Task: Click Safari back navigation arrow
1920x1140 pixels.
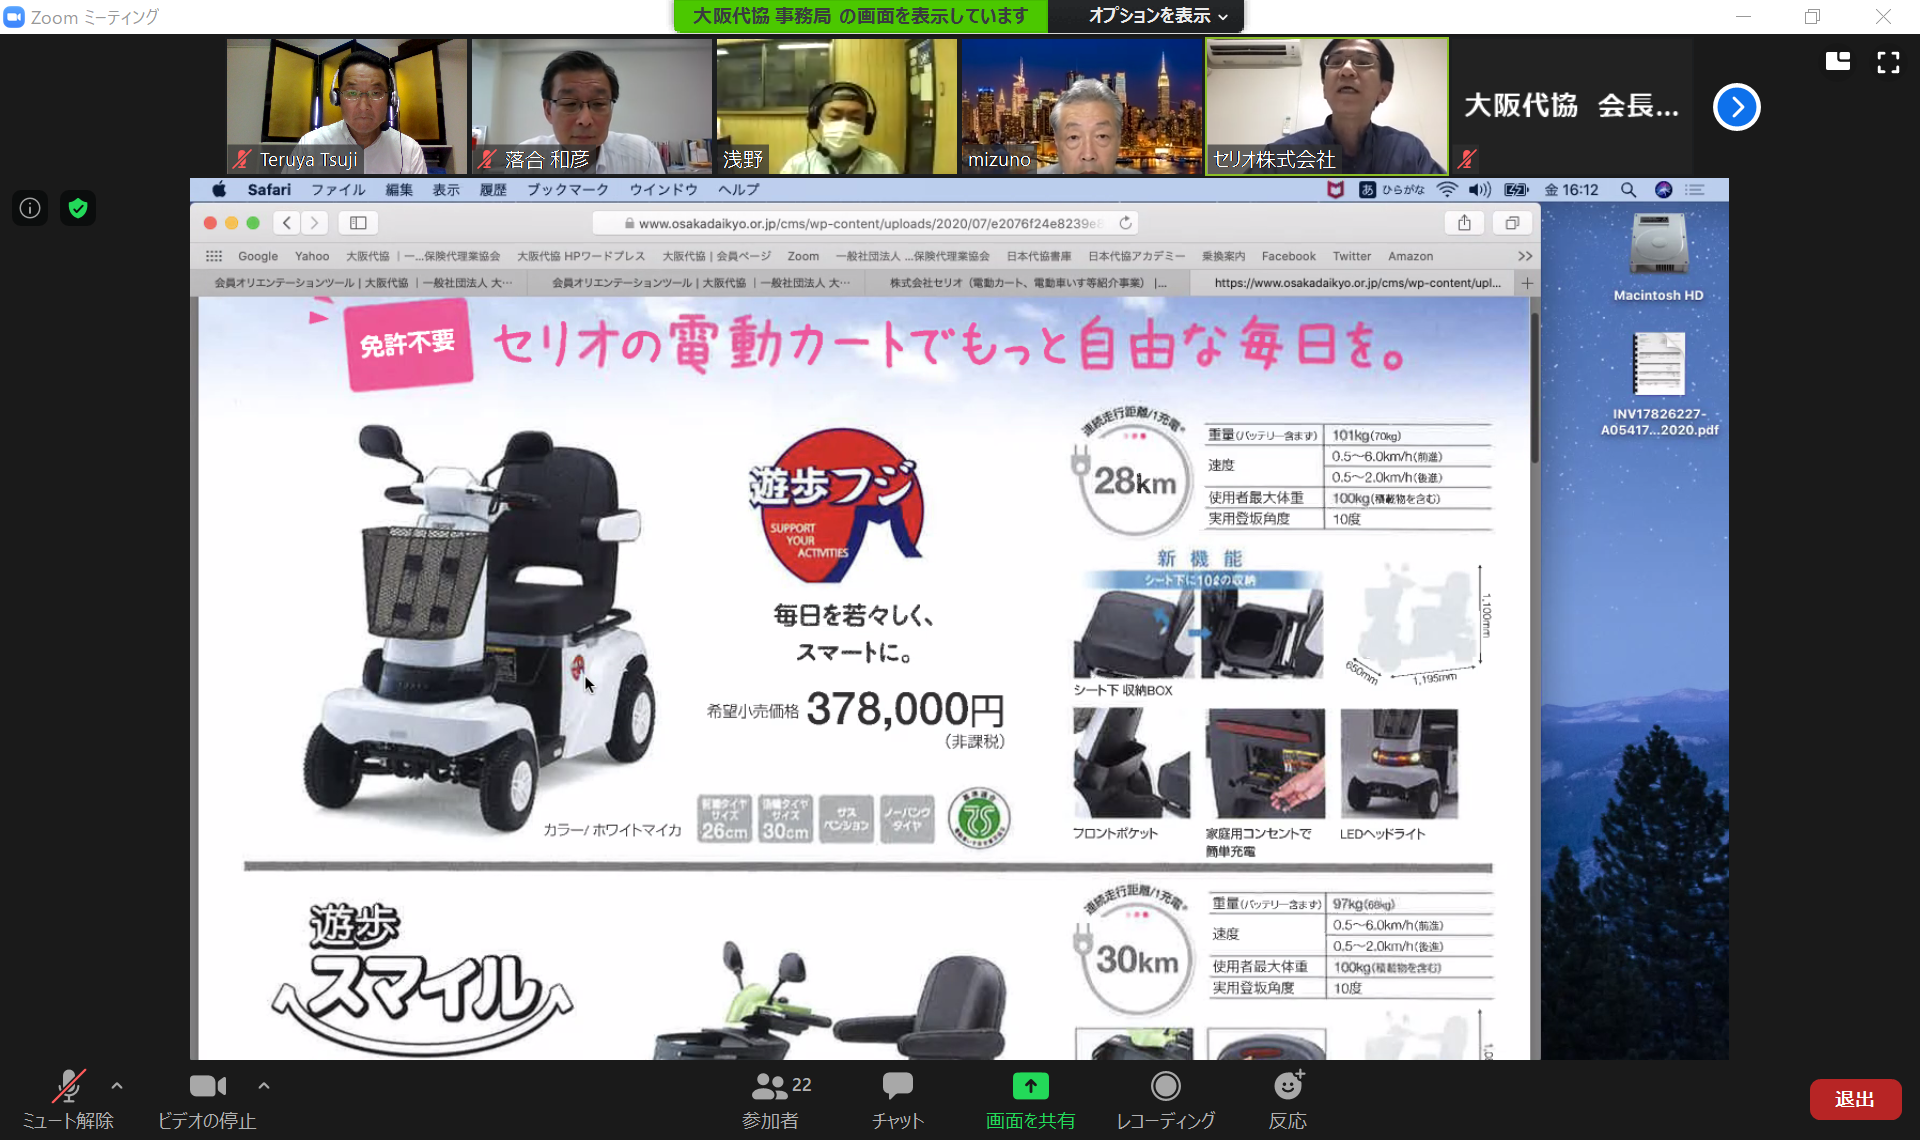Action: point(287,223)
